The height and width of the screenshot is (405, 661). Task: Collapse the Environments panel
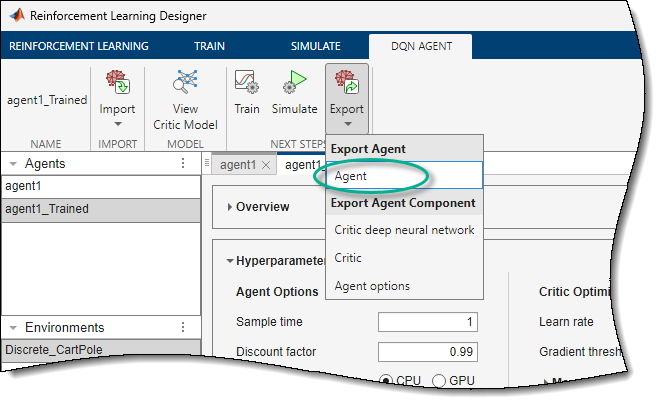[x=13, y=327]
